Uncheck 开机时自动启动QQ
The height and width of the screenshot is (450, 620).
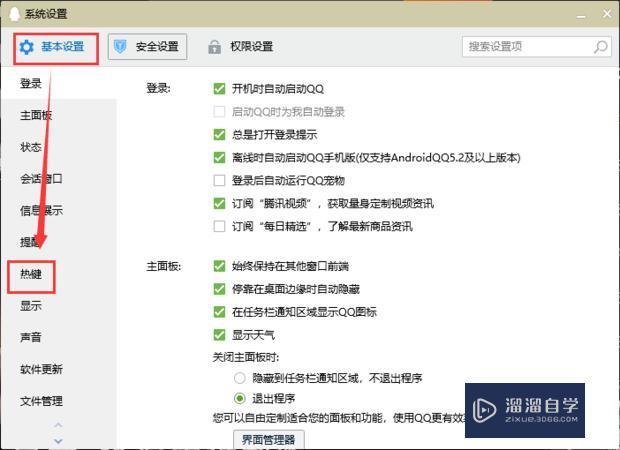219,89
